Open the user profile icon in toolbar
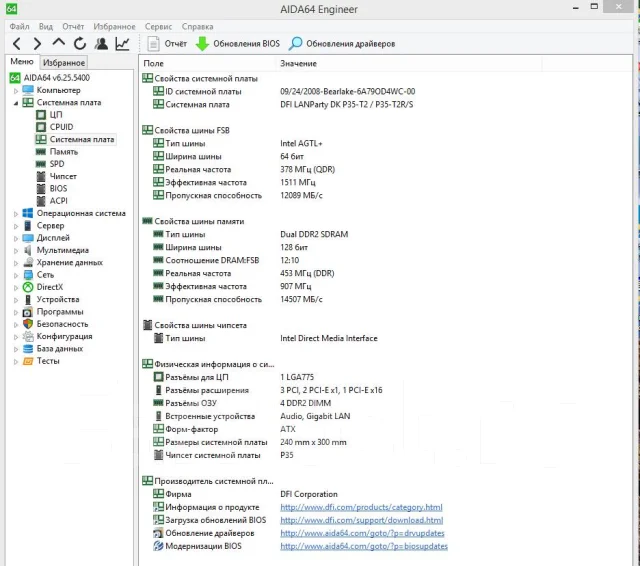 [x=101, y=44]
